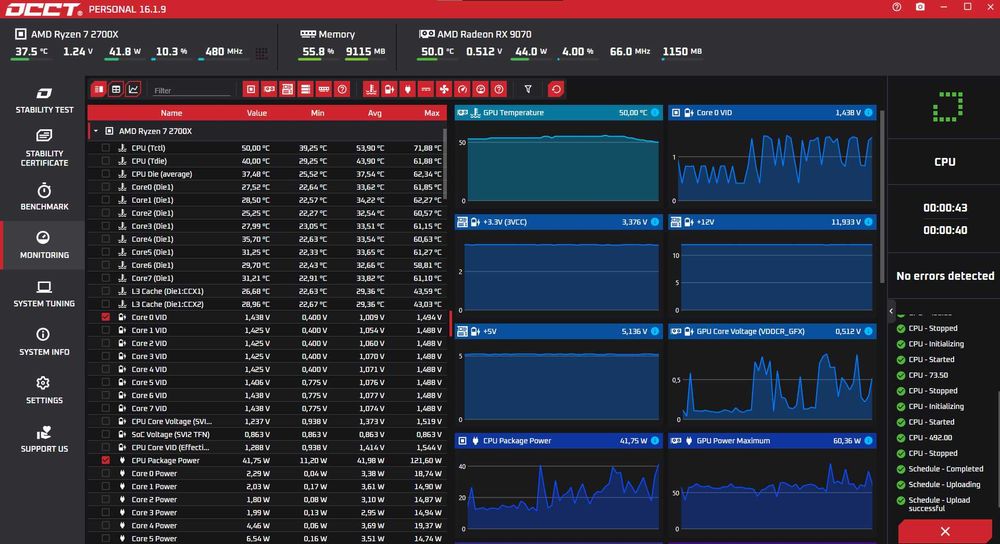
Task: Toggle the frequency gauge sensor filter
Action: 463,89
